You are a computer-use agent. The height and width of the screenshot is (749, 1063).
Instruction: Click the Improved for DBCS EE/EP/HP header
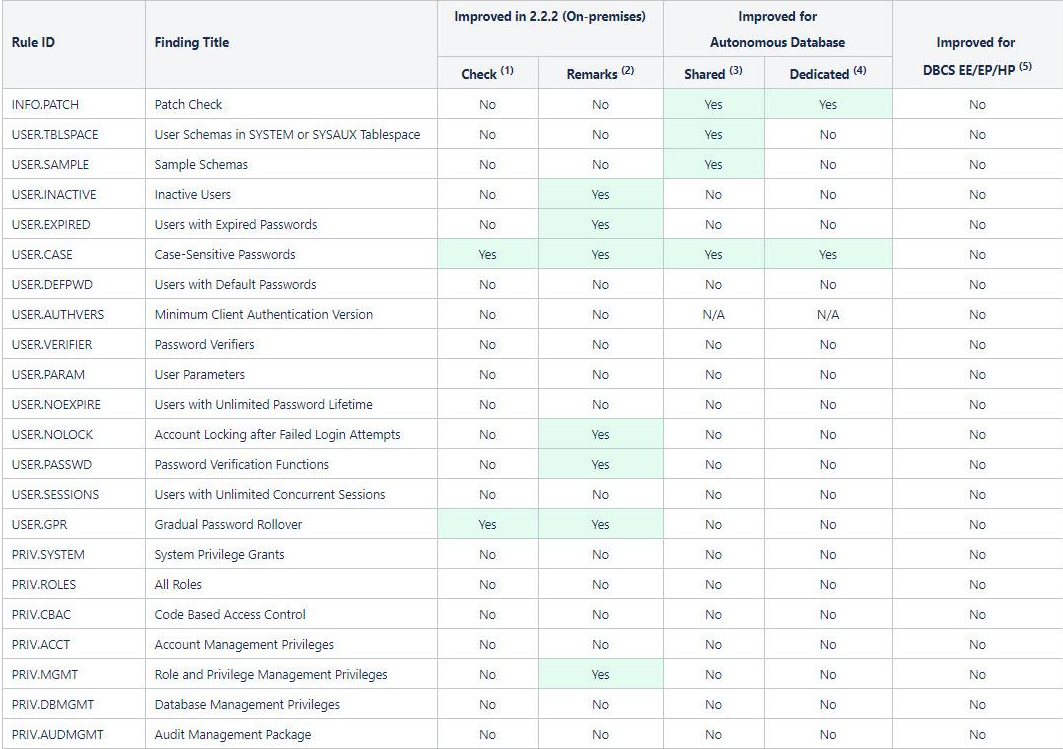(976, 56)
